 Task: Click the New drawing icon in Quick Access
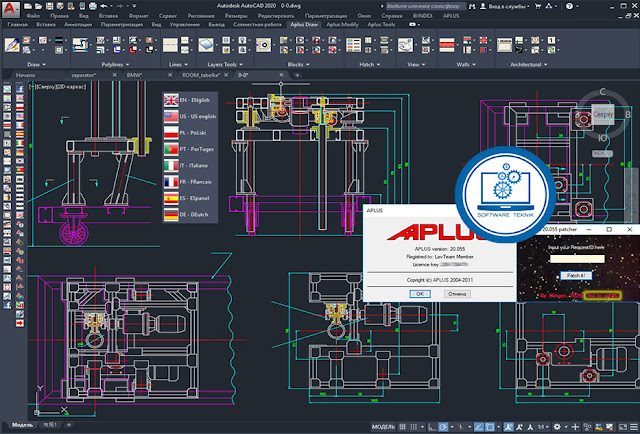tap(28, 6)
